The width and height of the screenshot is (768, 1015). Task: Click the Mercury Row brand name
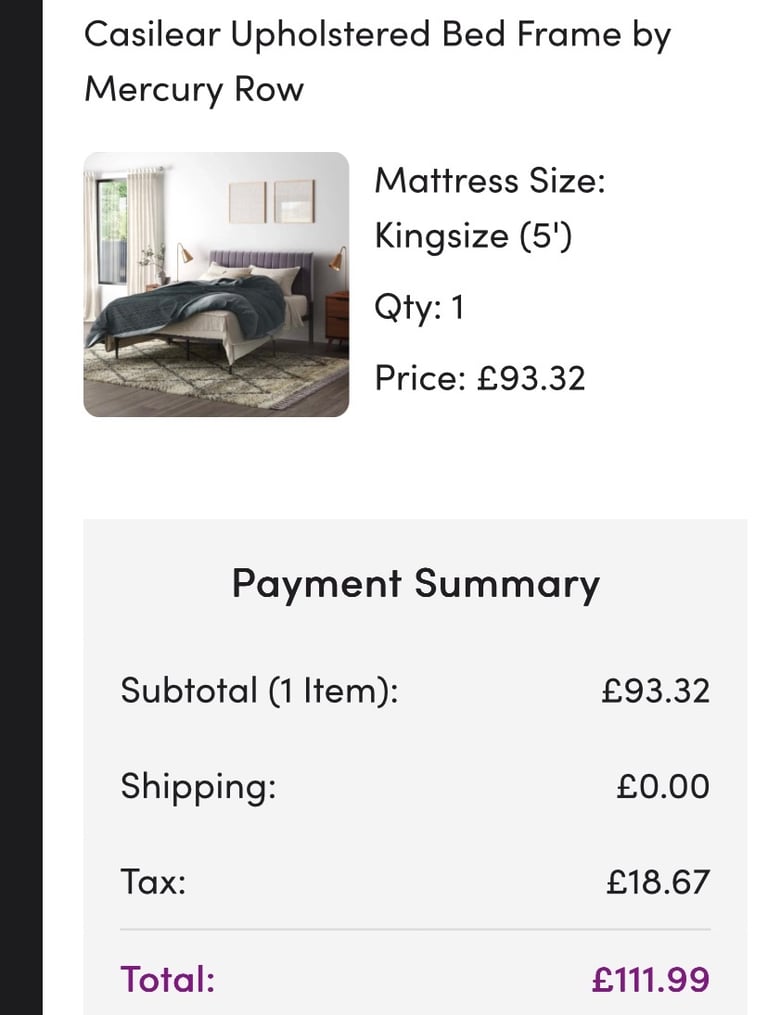tap(194, 89)
